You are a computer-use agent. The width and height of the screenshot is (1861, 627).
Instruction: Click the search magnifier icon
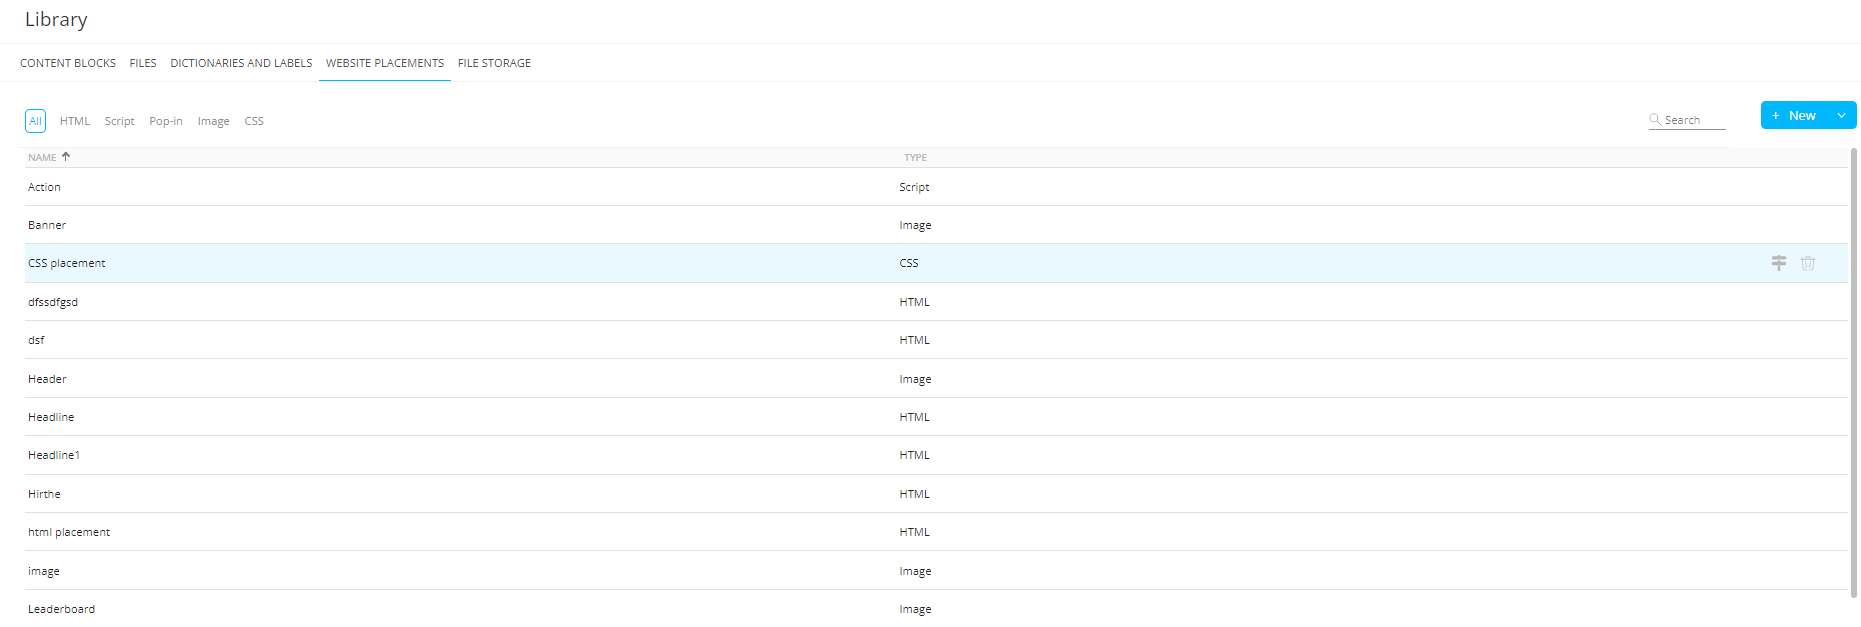(x=1655, y=119)
